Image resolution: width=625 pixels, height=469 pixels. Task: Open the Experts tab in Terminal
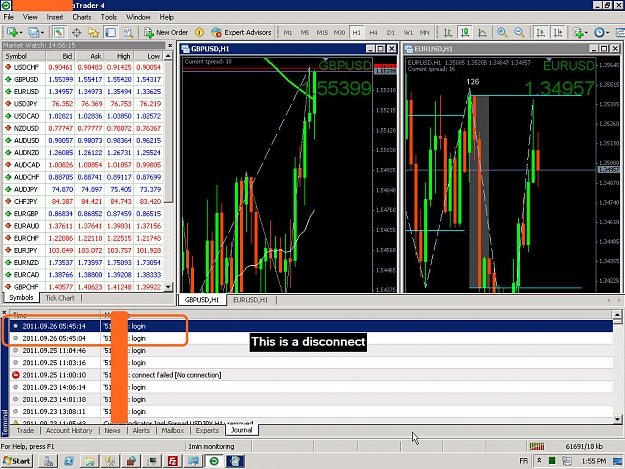pos(207,430)
